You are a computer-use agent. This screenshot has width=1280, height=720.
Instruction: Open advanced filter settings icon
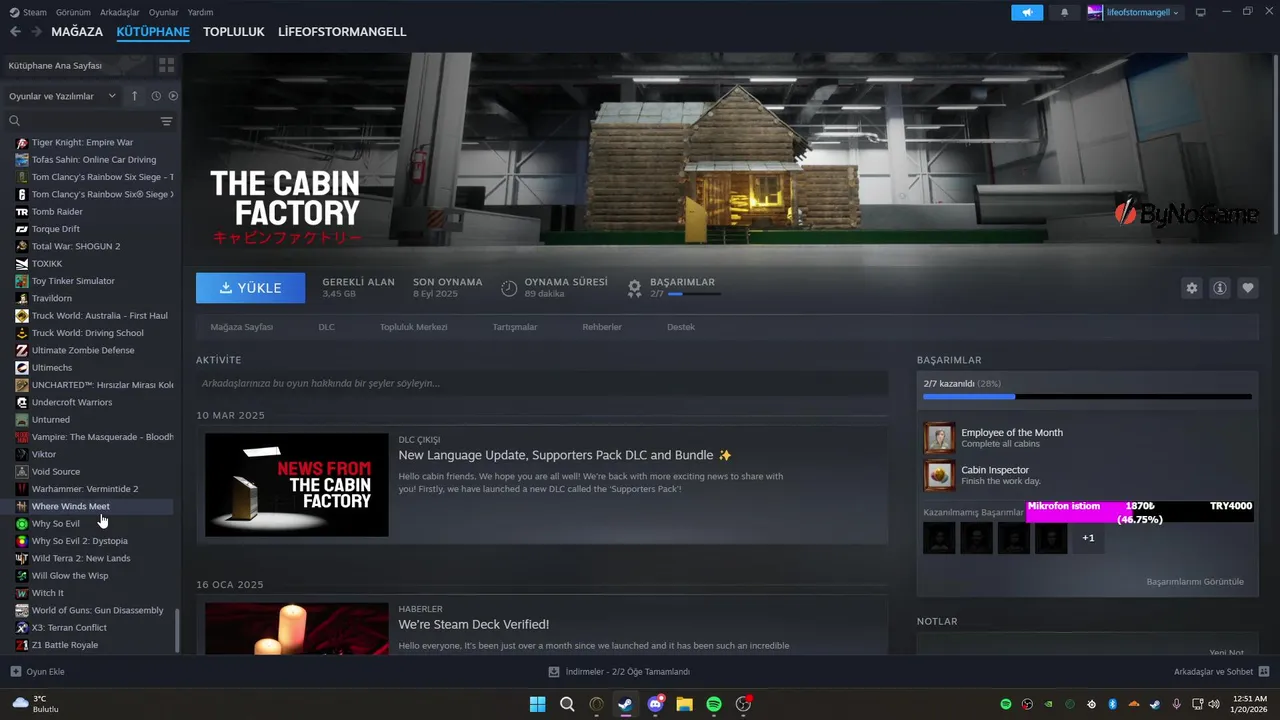[x=167, y=121]
